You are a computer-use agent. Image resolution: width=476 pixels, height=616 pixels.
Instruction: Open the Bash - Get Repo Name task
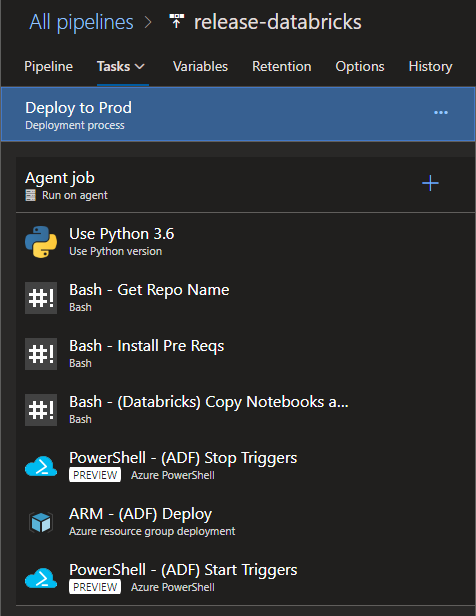click(x=245, y=297)
